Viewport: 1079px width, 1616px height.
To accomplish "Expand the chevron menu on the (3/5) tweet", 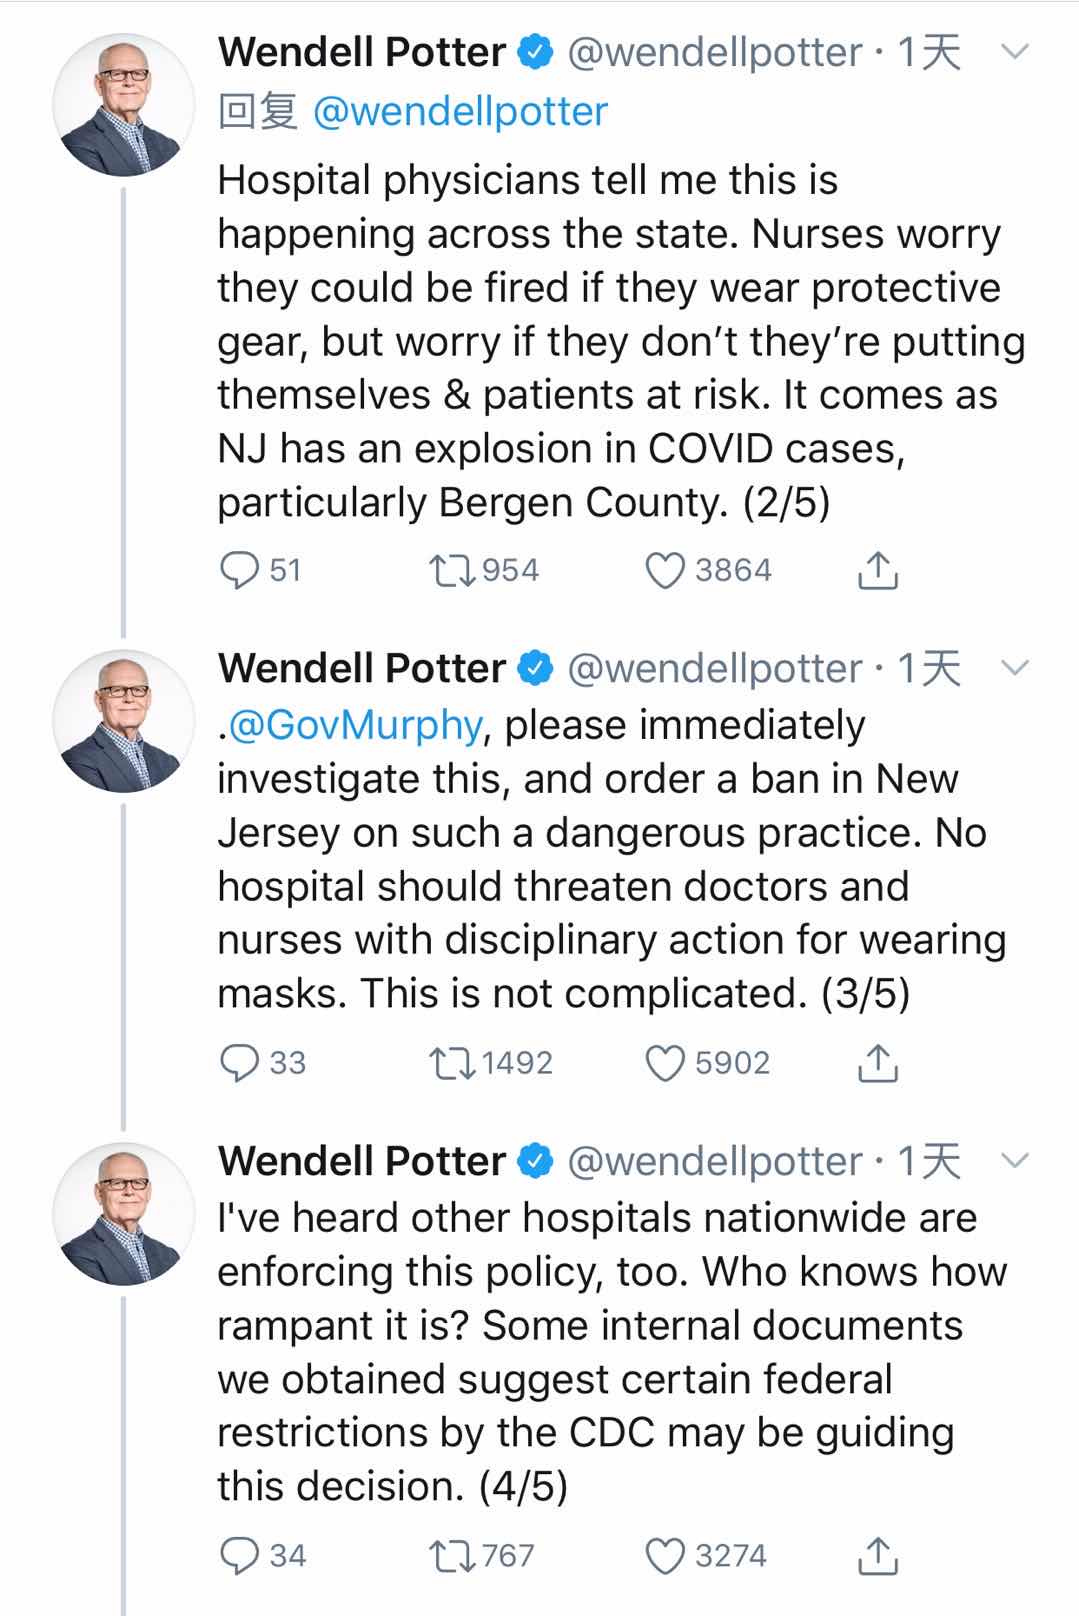I will 1014,668.
